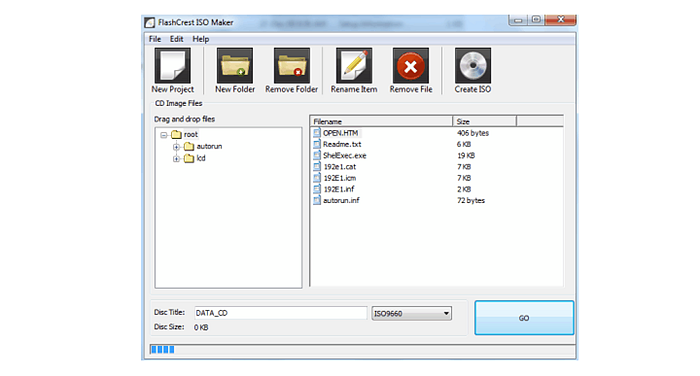This screenshot has width=700, height=376.
Task: Click the 19 KB size value
Action: pyautogui.click(x=466, y=155)
